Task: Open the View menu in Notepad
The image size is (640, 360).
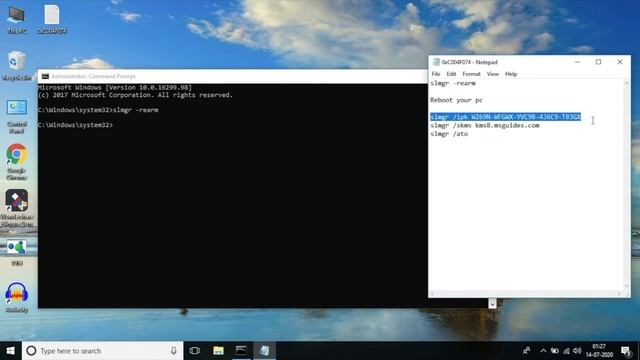Action: coord(493,74)
